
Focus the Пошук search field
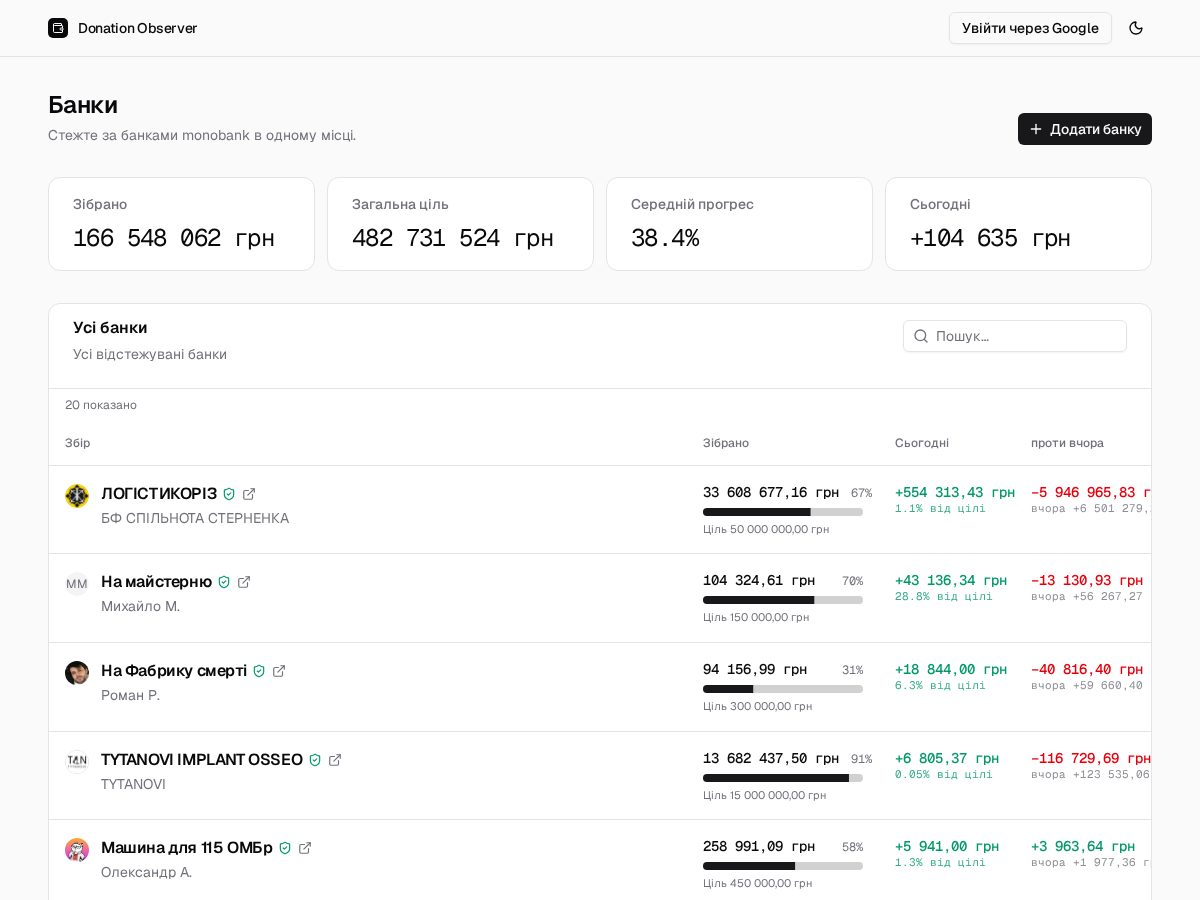pos(1015,336)
